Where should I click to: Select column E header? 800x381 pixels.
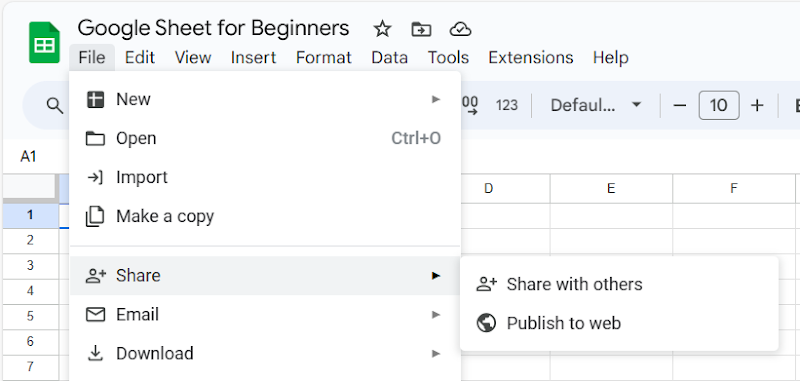click(611, 189)
